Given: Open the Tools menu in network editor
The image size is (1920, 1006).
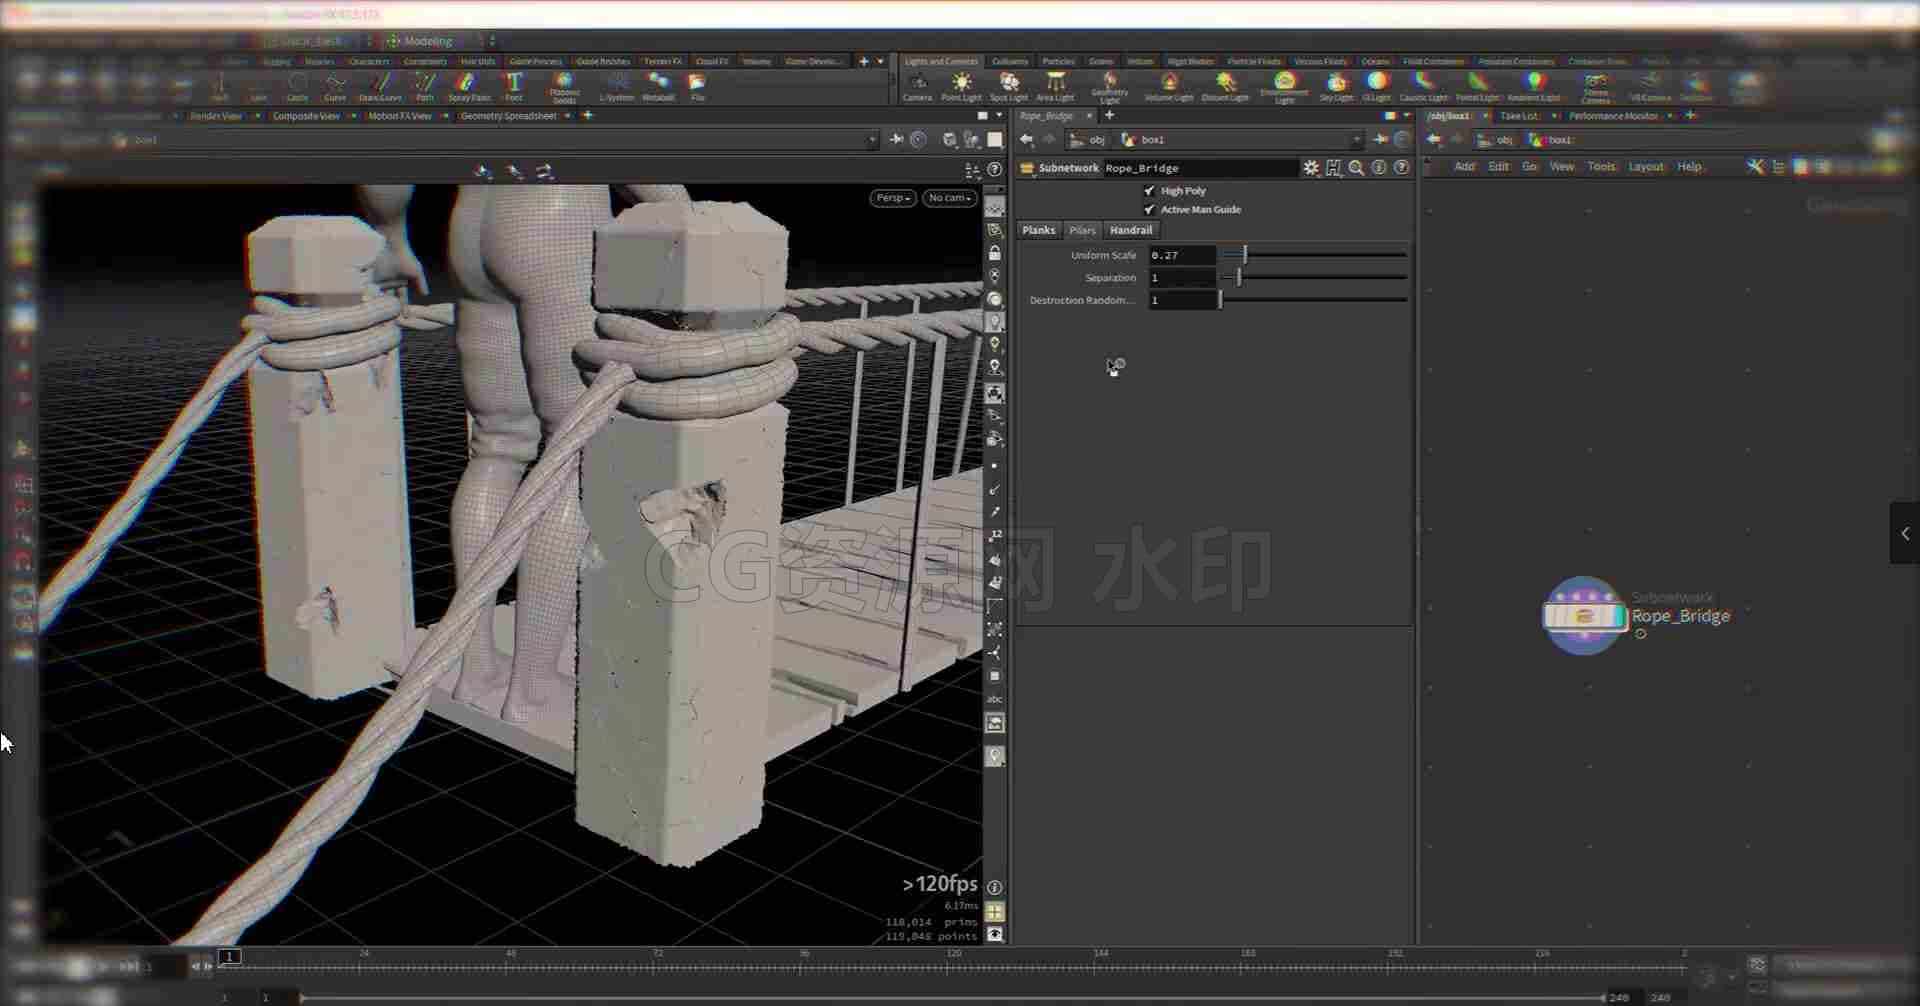Looking at the screenshot, I should pyautogui.click(x=1601, y=167).
